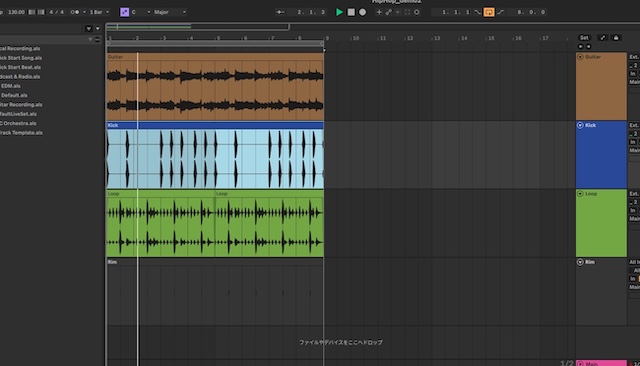Click the next locator arrow
The width and height of the screenshot is (640, 366).
coord(588,47)
